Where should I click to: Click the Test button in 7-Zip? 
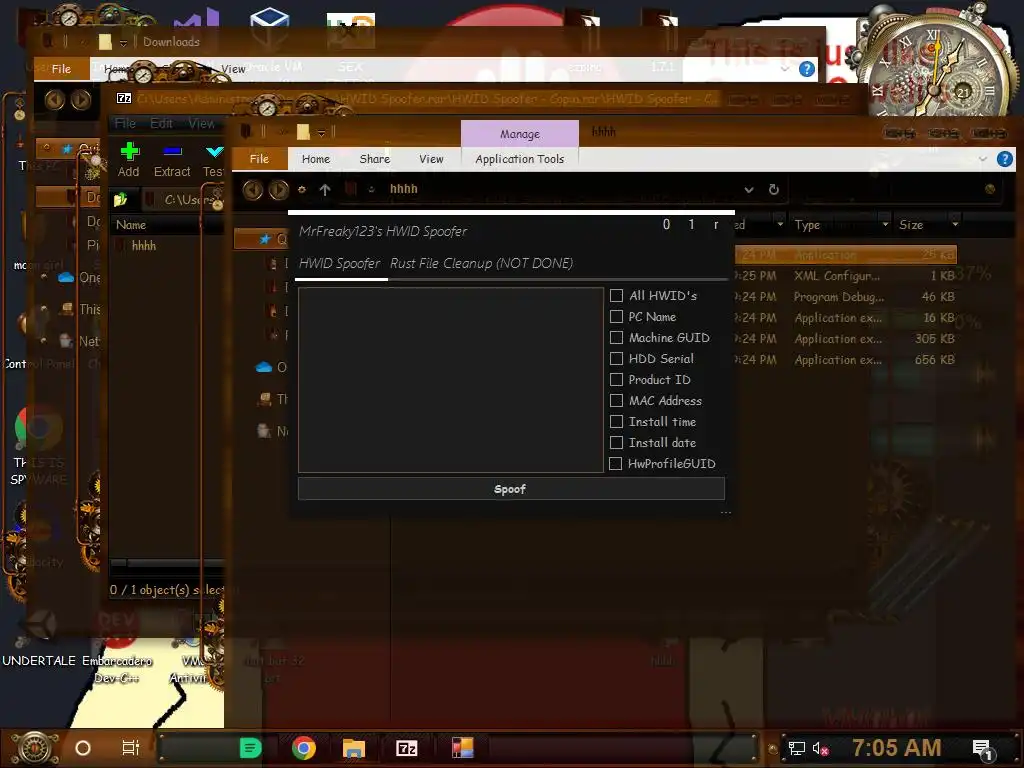[213, 160]
